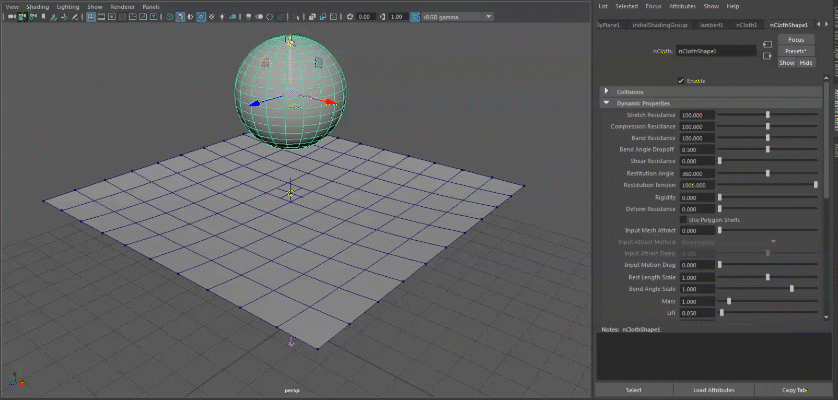Toggle the Gate Mask icon
This screenshot has height=400, width=838.
[122, 17]
